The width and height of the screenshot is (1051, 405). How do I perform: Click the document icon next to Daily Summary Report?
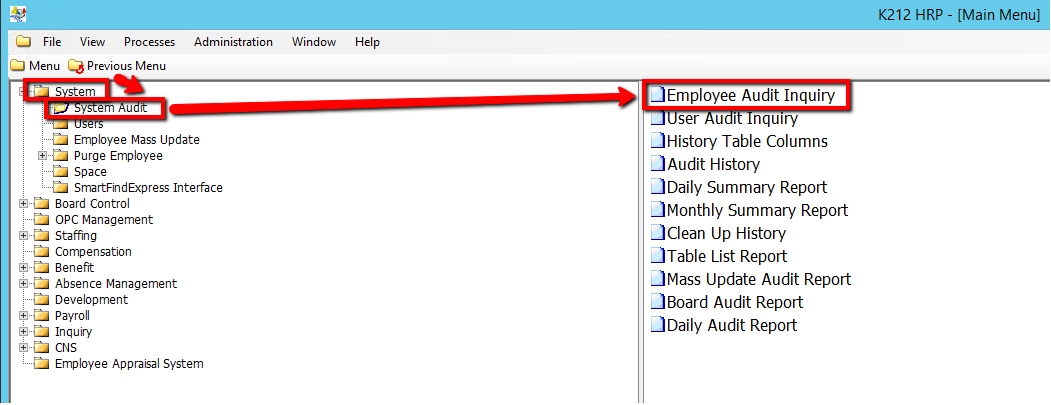click(x=657, y=187)
